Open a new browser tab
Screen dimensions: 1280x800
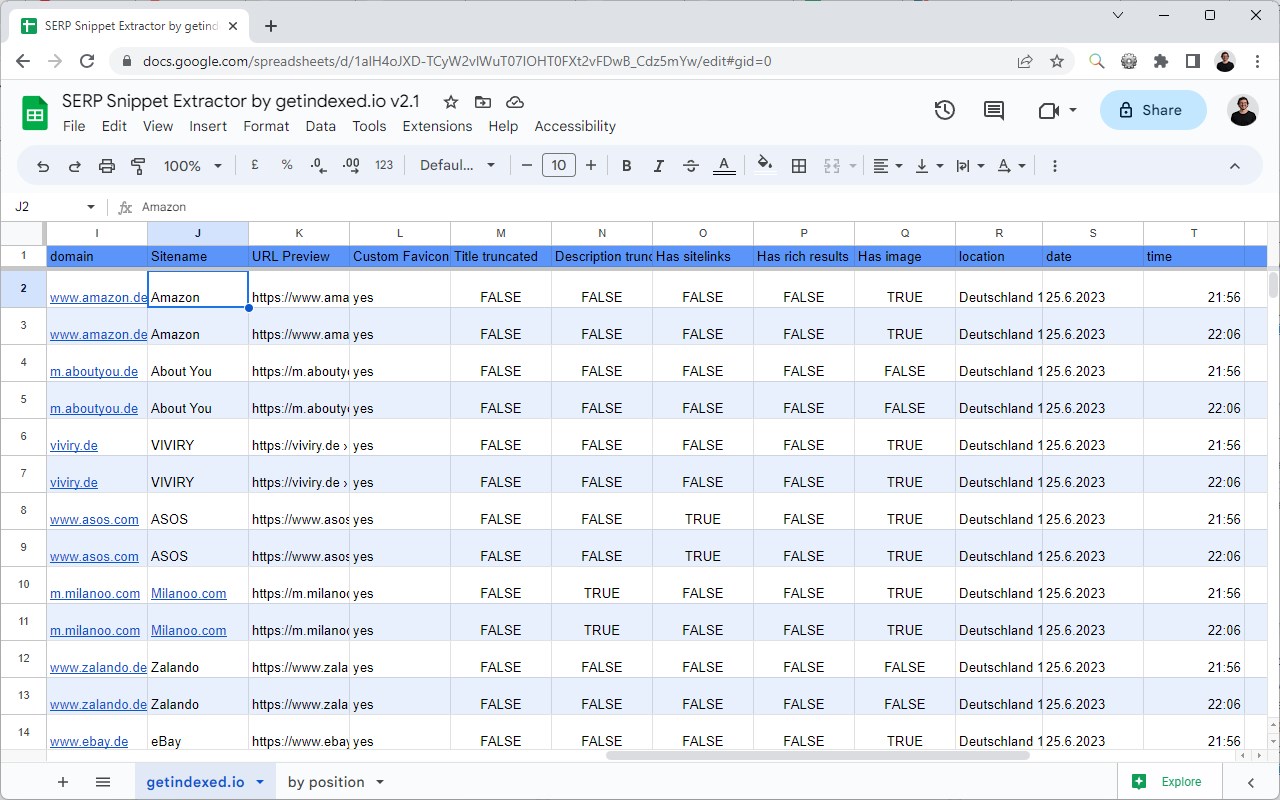pyautogui.click(x=271, y=26)
